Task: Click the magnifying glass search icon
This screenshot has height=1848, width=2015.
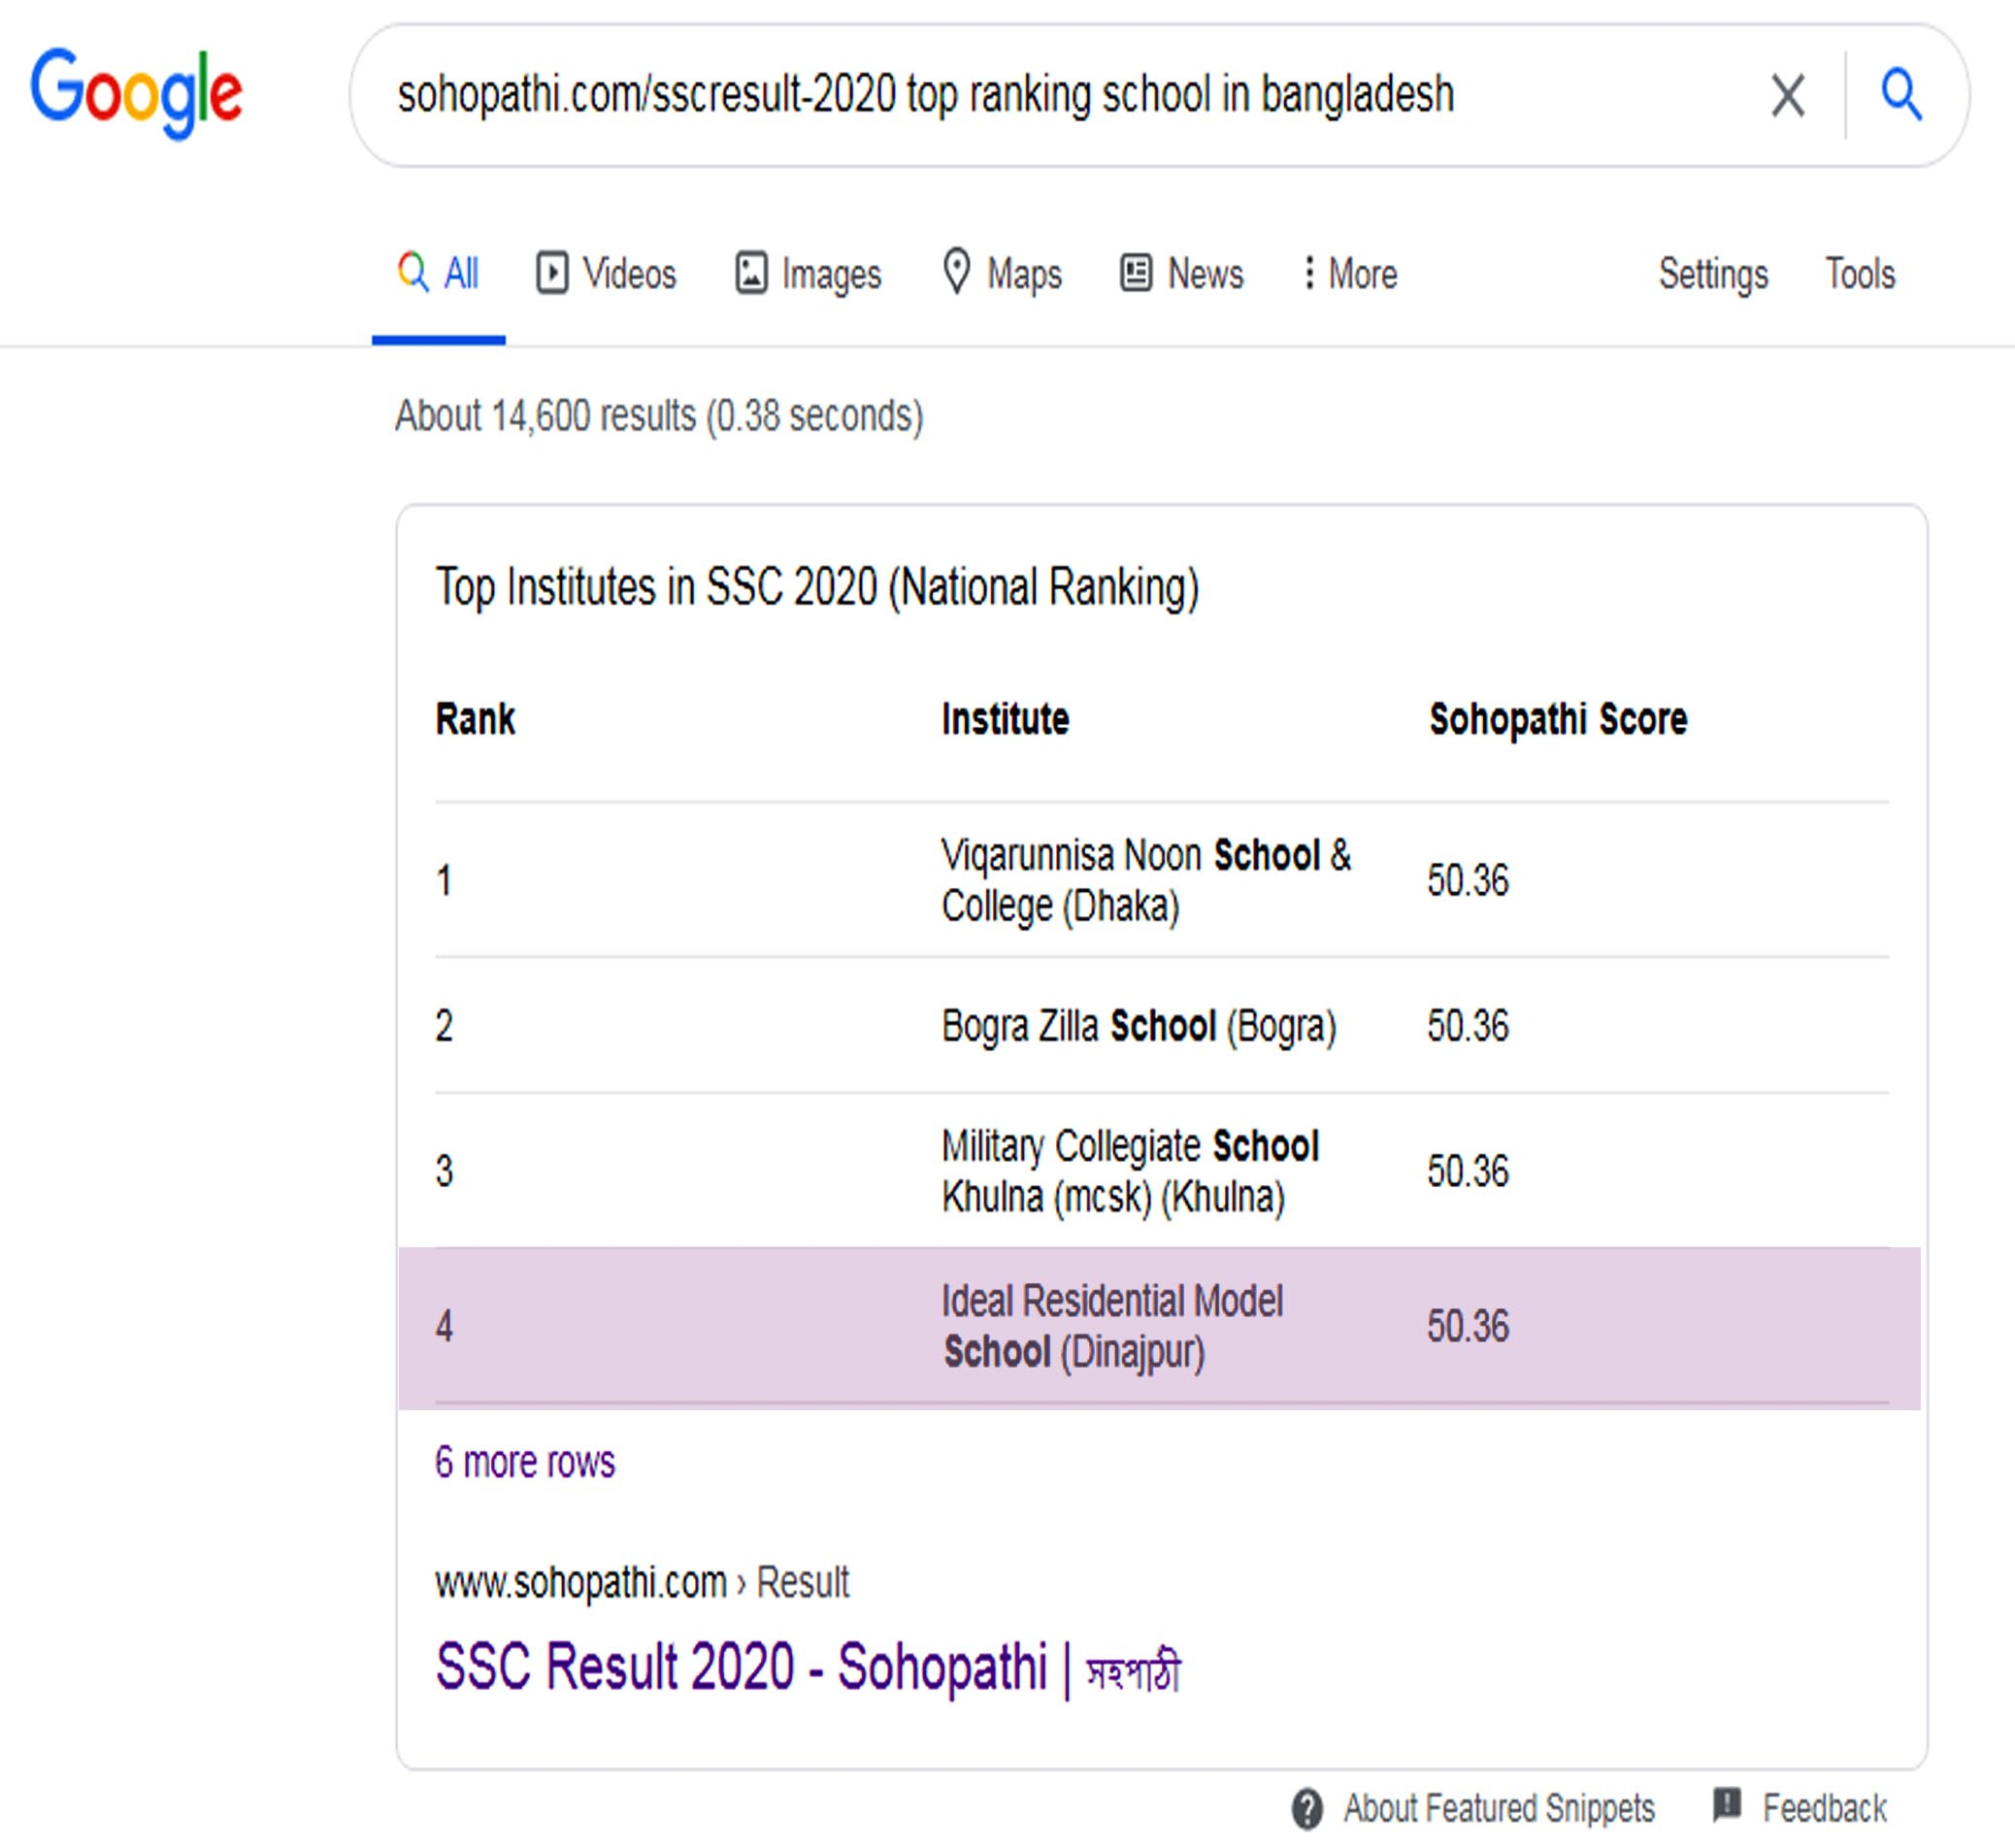Action: (1901, 95)
